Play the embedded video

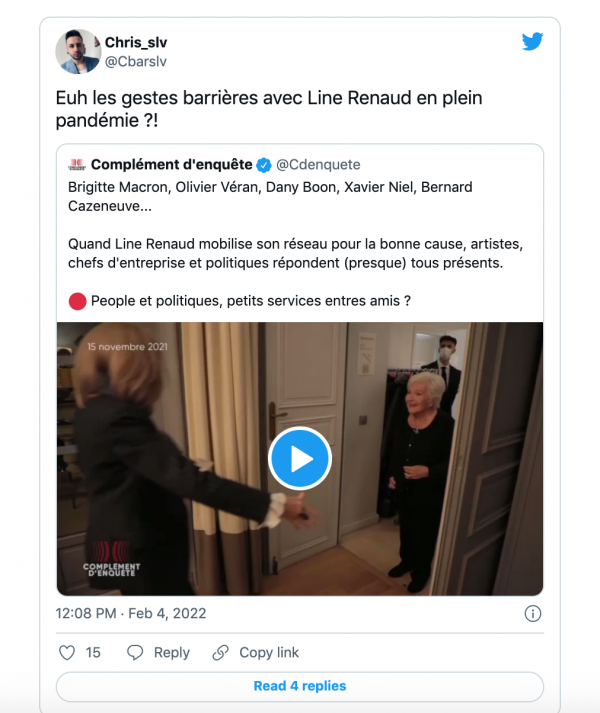pos(300,458)
